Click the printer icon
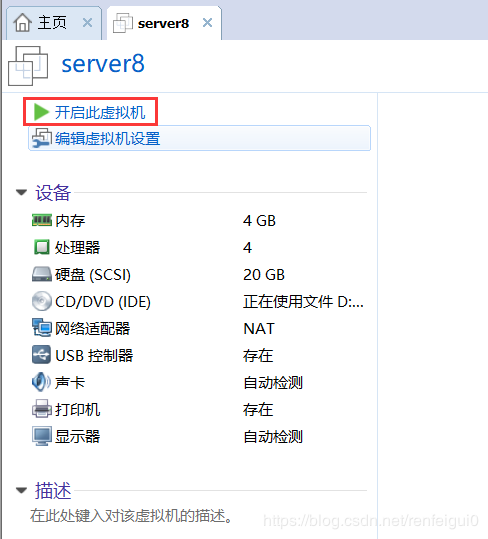 point(42,409)
